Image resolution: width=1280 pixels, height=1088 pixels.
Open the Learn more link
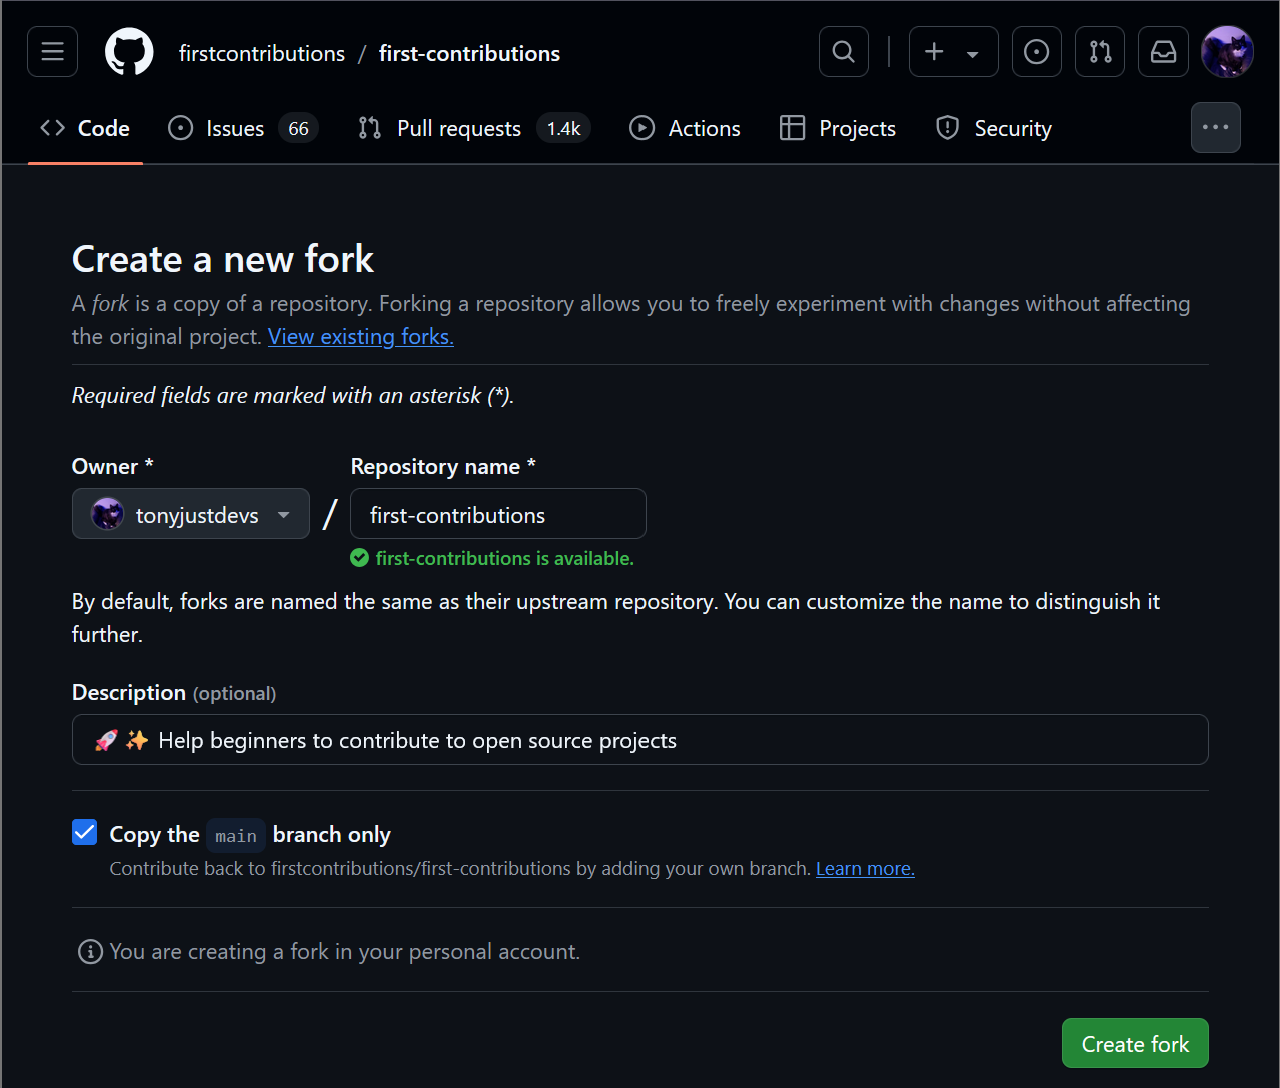(x=865, y=869)
